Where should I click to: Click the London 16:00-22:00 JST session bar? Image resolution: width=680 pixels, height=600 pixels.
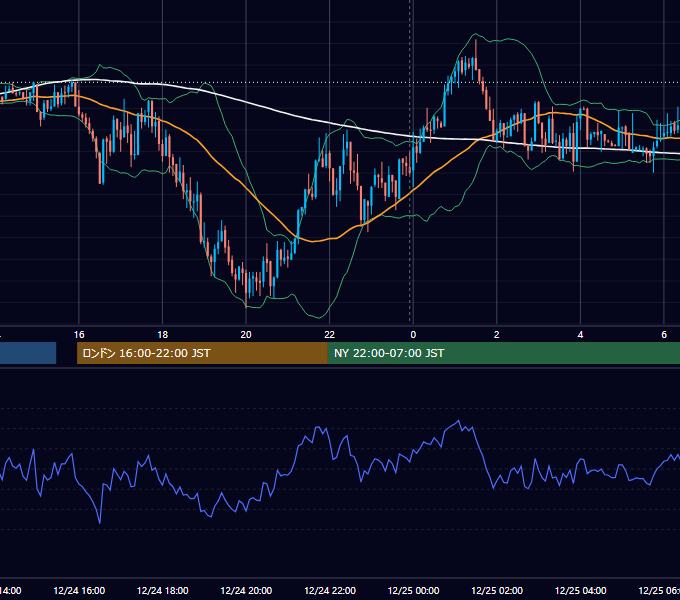202,353
